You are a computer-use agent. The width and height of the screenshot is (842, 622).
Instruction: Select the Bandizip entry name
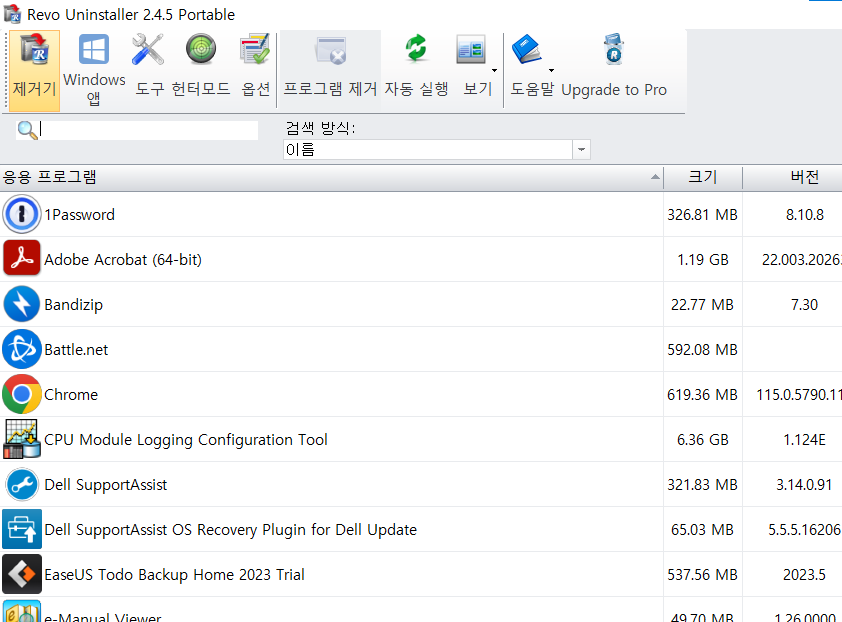tap(74, 305)
